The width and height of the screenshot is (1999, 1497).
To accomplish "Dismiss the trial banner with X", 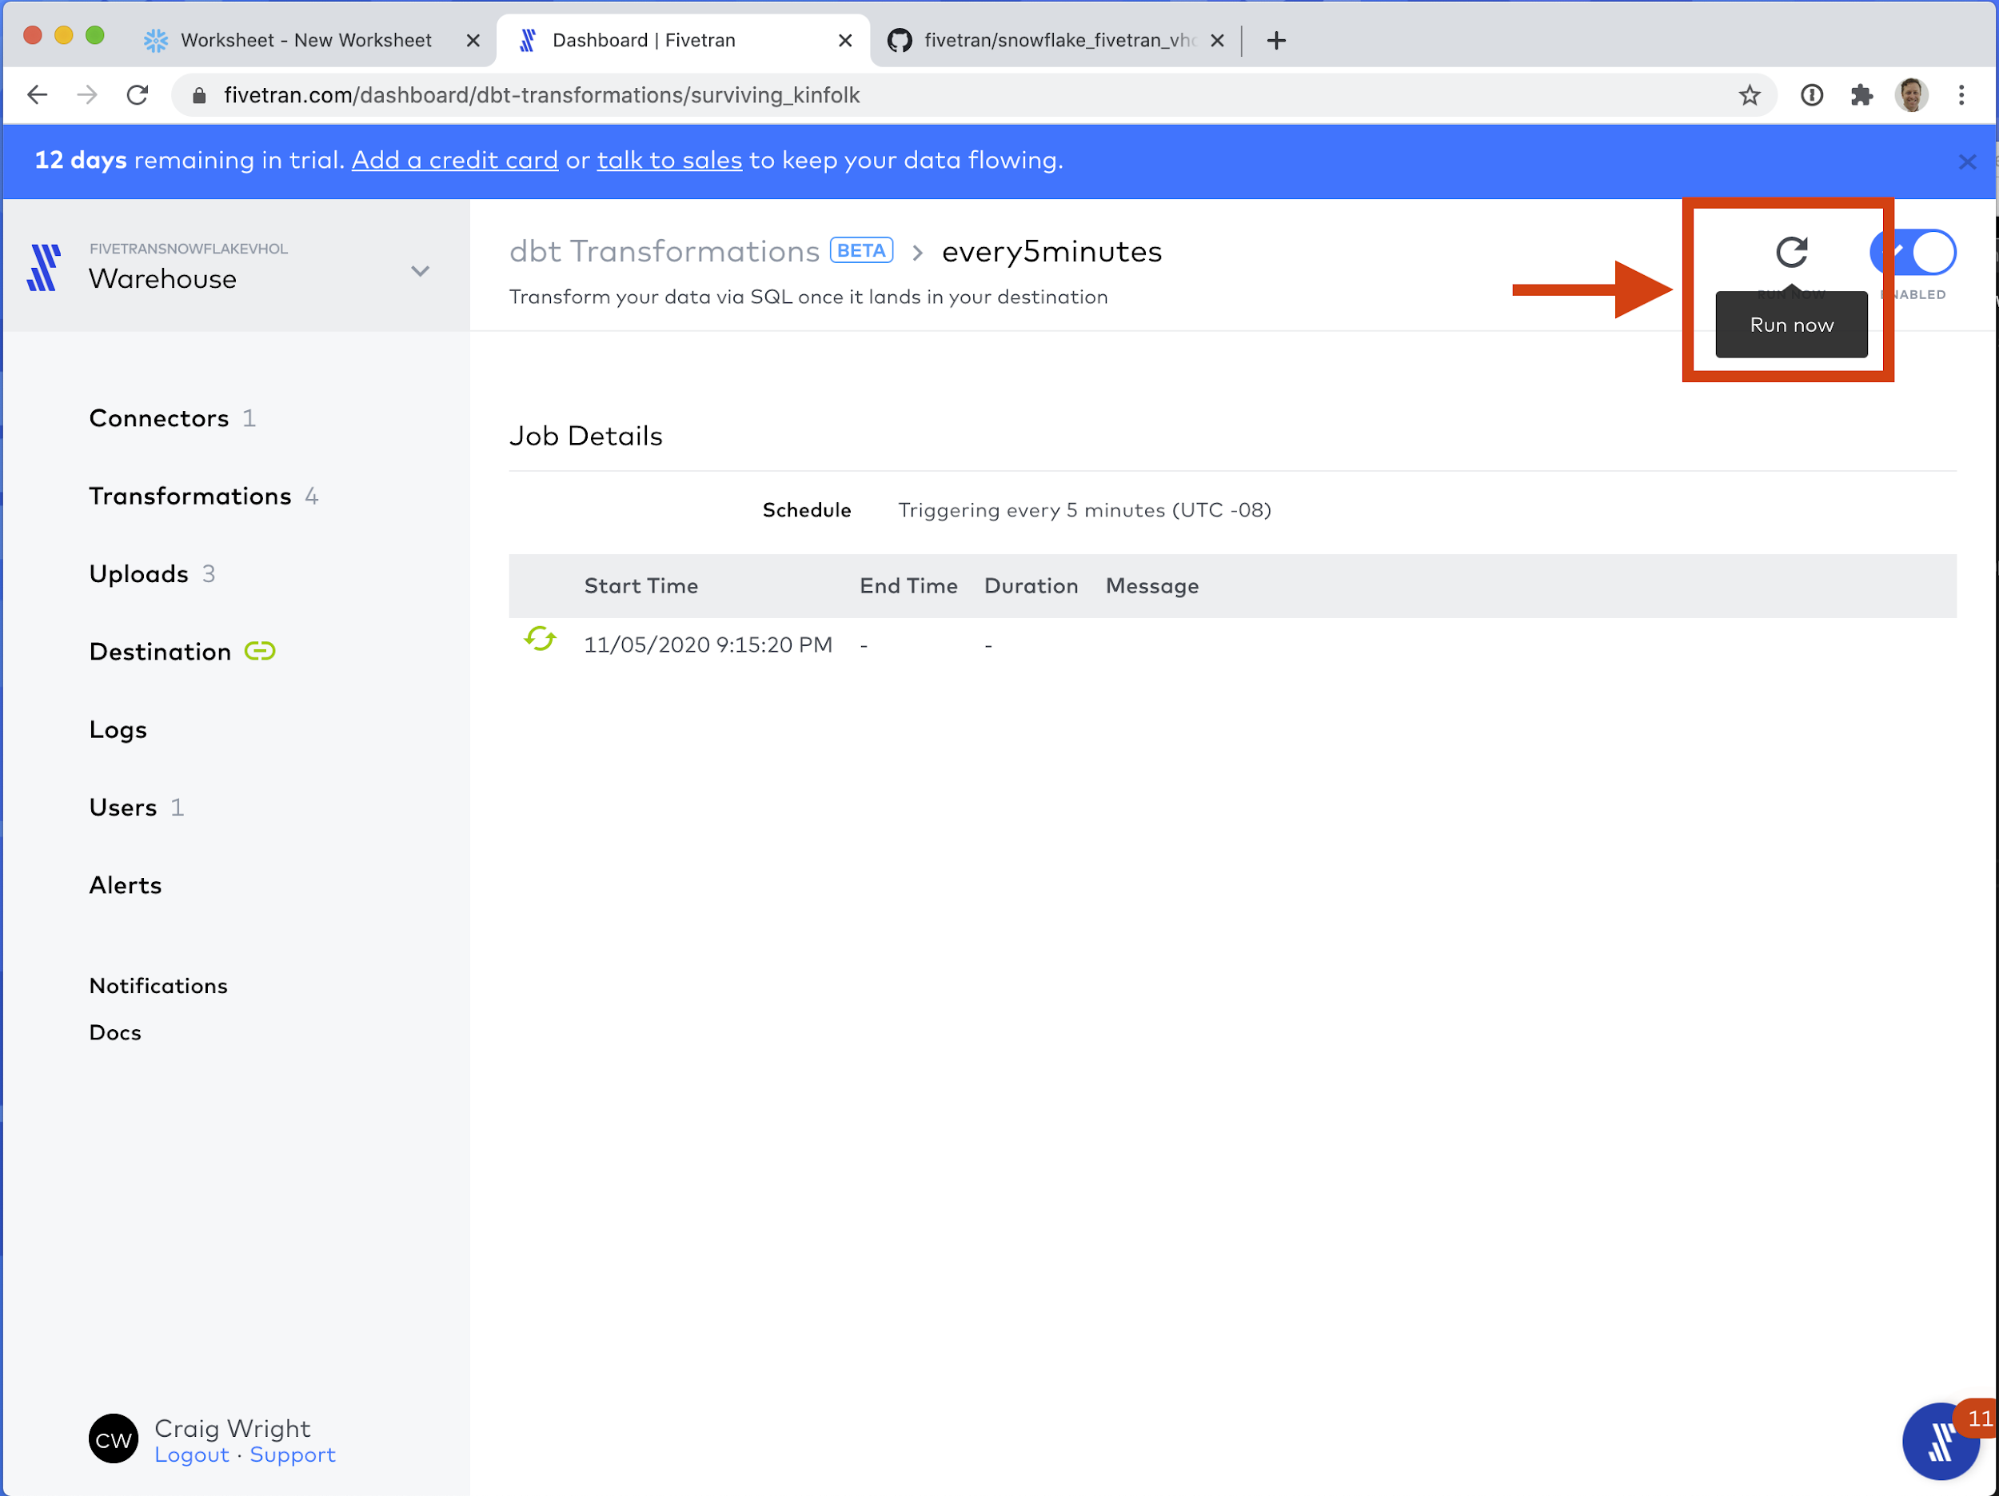I will 1967,162.
